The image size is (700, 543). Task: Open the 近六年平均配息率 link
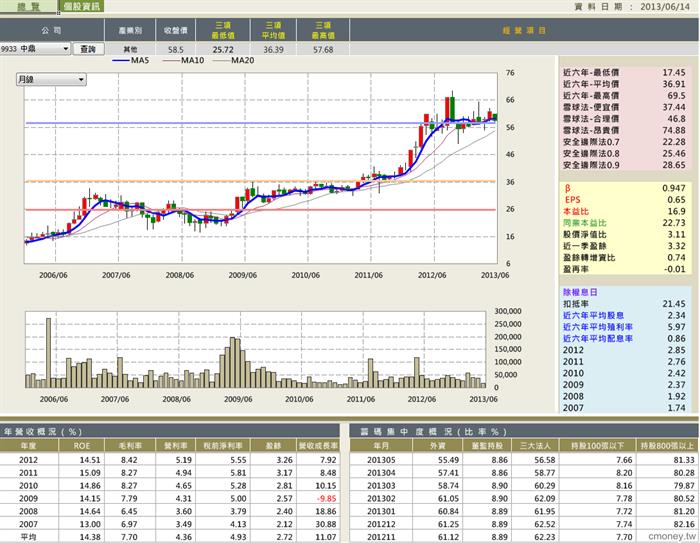coord(597,338)
